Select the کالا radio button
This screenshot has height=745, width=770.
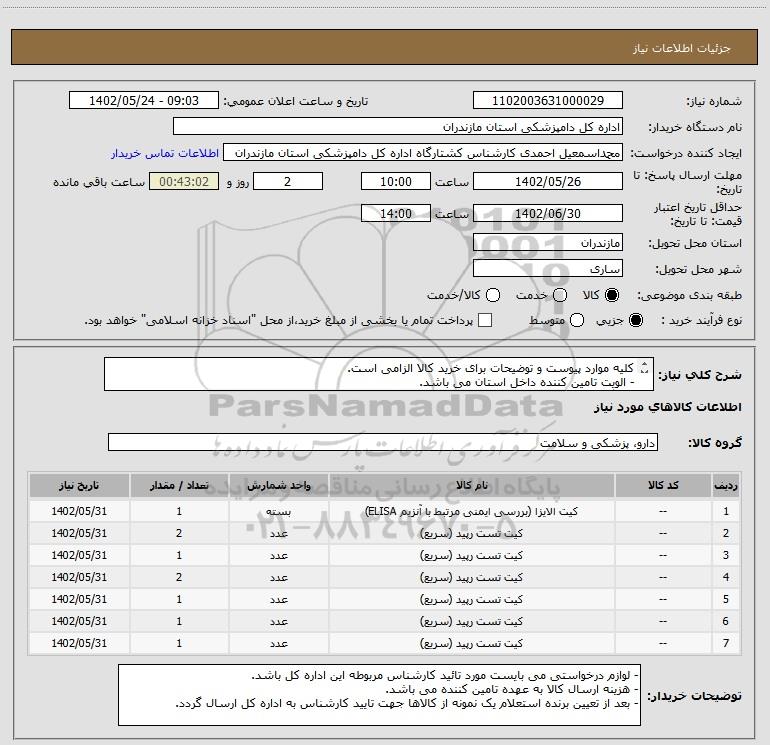[612, 295]
